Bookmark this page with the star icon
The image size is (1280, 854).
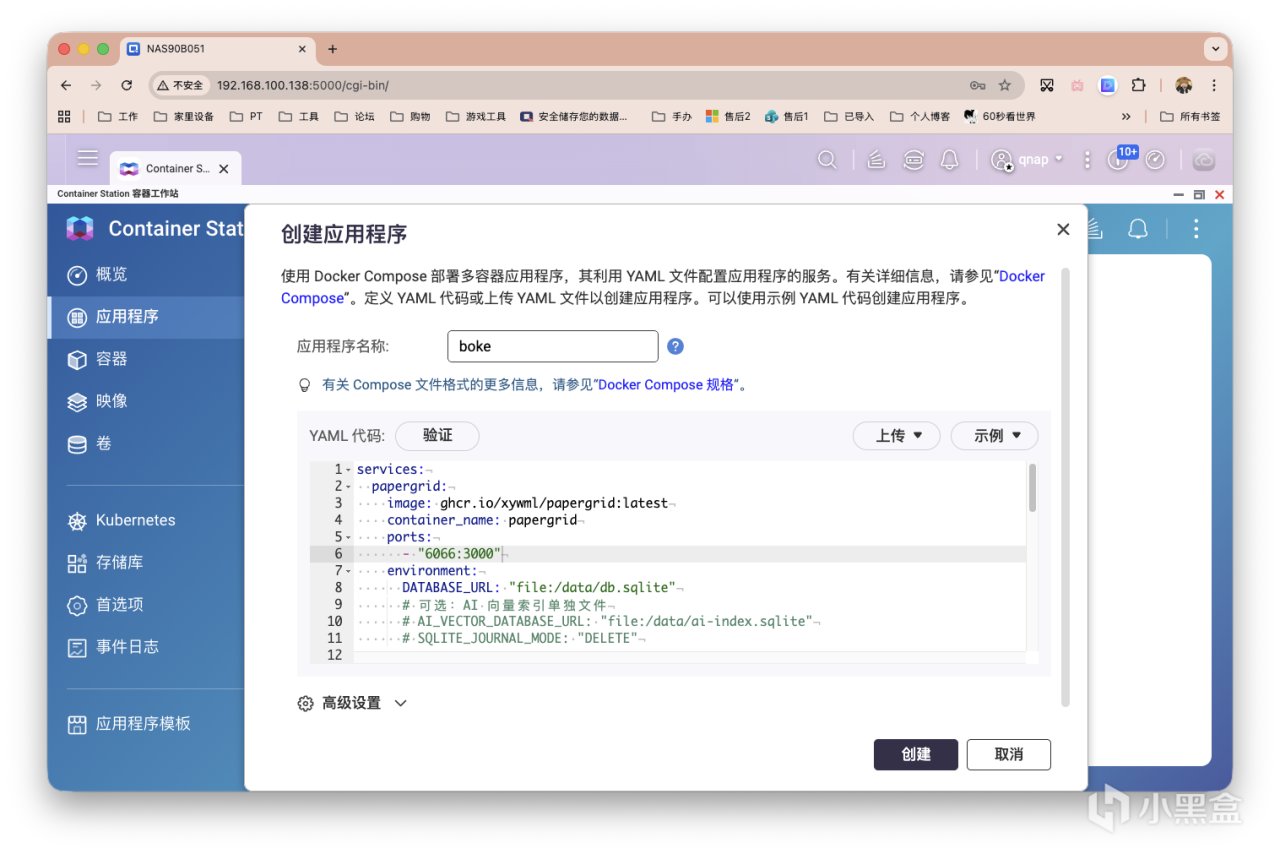point(1005,85)
